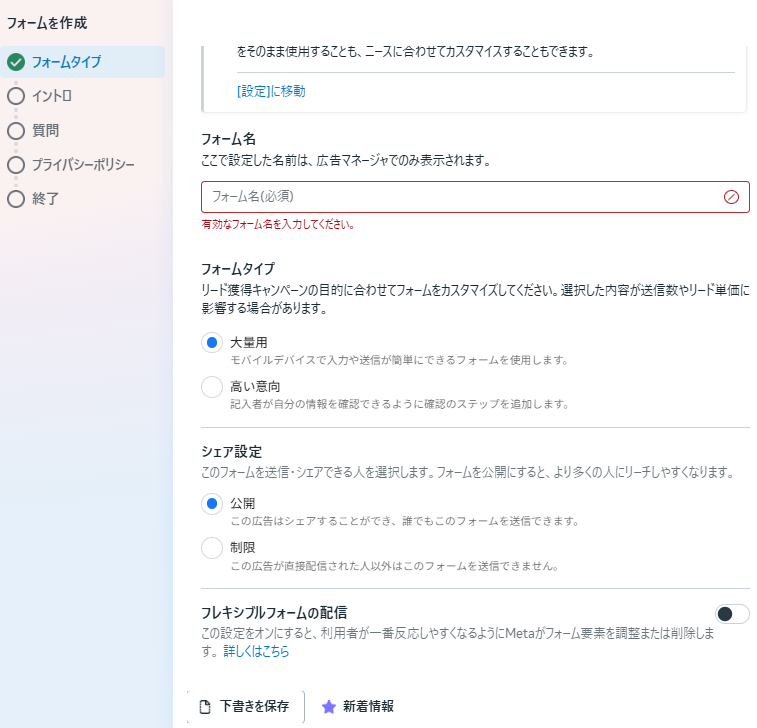757x728 pixels.
Task: Open the フォームタイプ step in sidebar
Action: tap(66, 62)
